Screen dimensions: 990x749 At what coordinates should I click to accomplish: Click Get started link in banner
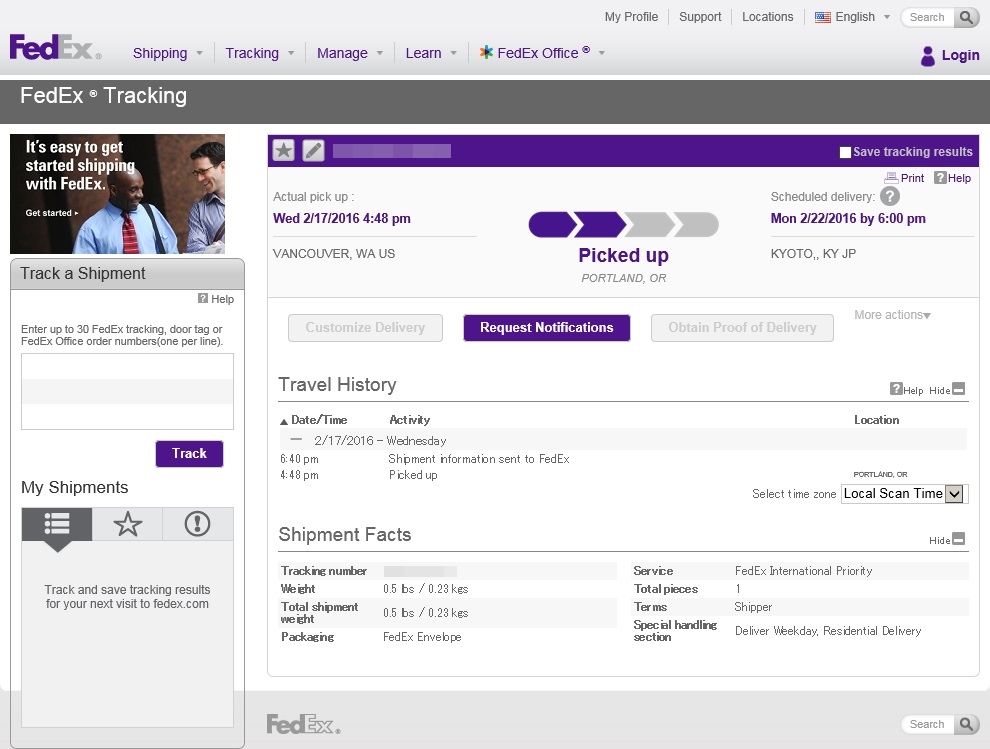(52, 213)
